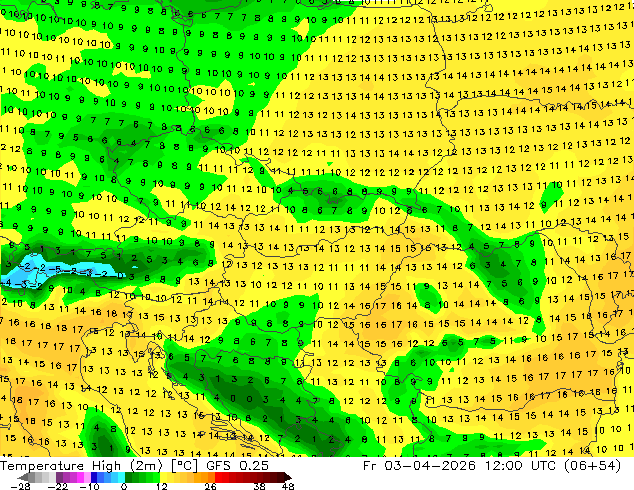Viewport: 634px width, 490px height.
Task: Pick the dark purple legend swatch
Action: [x=59, y=477]
